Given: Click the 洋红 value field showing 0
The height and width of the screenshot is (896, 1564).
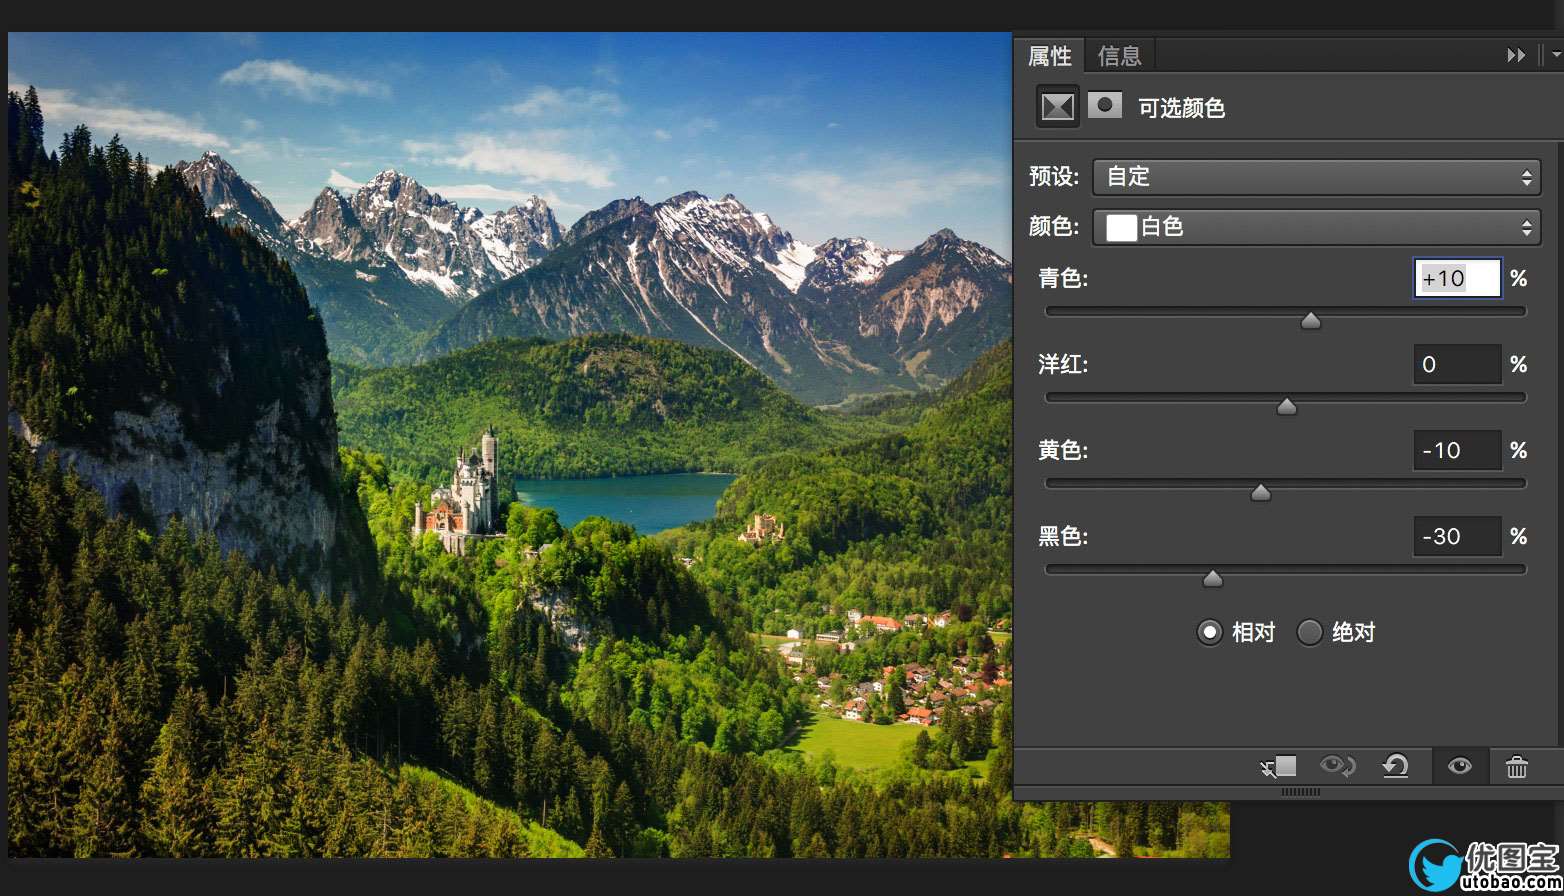Looking at the screenshot, I should (1457, 364).
